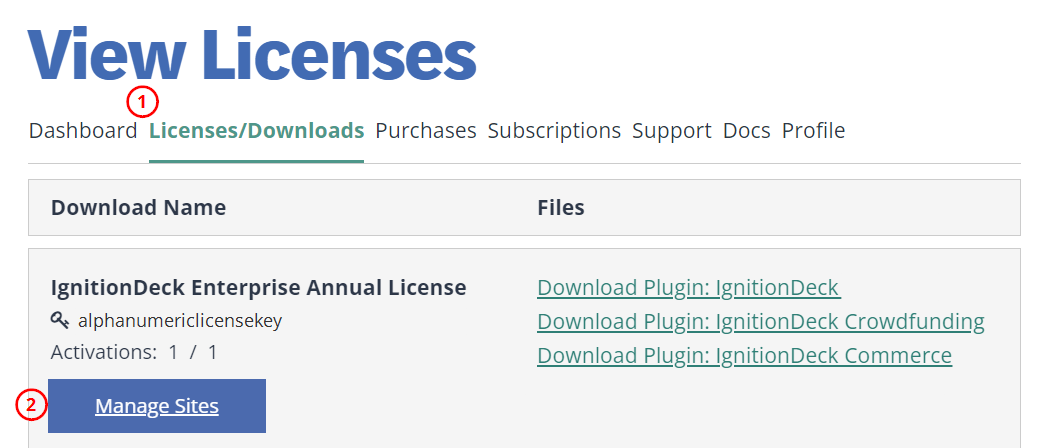Click the IgnitionDeck Enterprise Annual License title
1045x448 pixels.
point(259,288)
